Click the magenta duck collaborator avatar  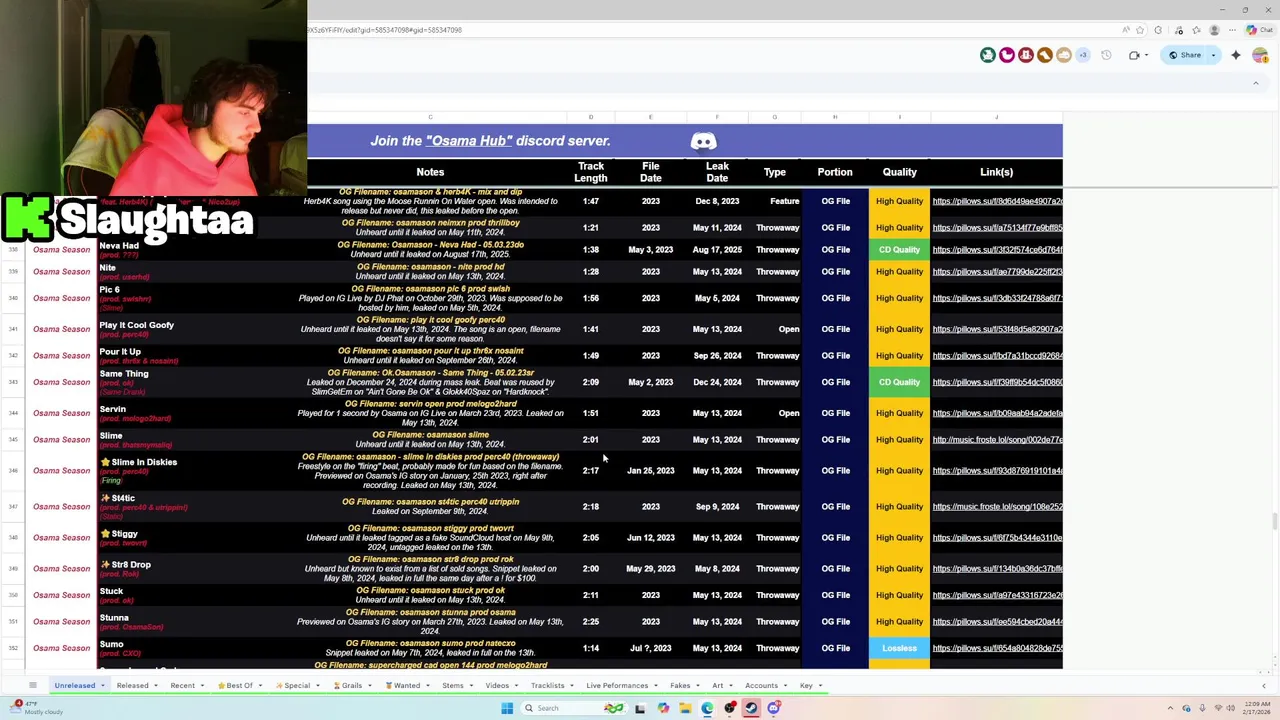click(x=1007, y=55)
